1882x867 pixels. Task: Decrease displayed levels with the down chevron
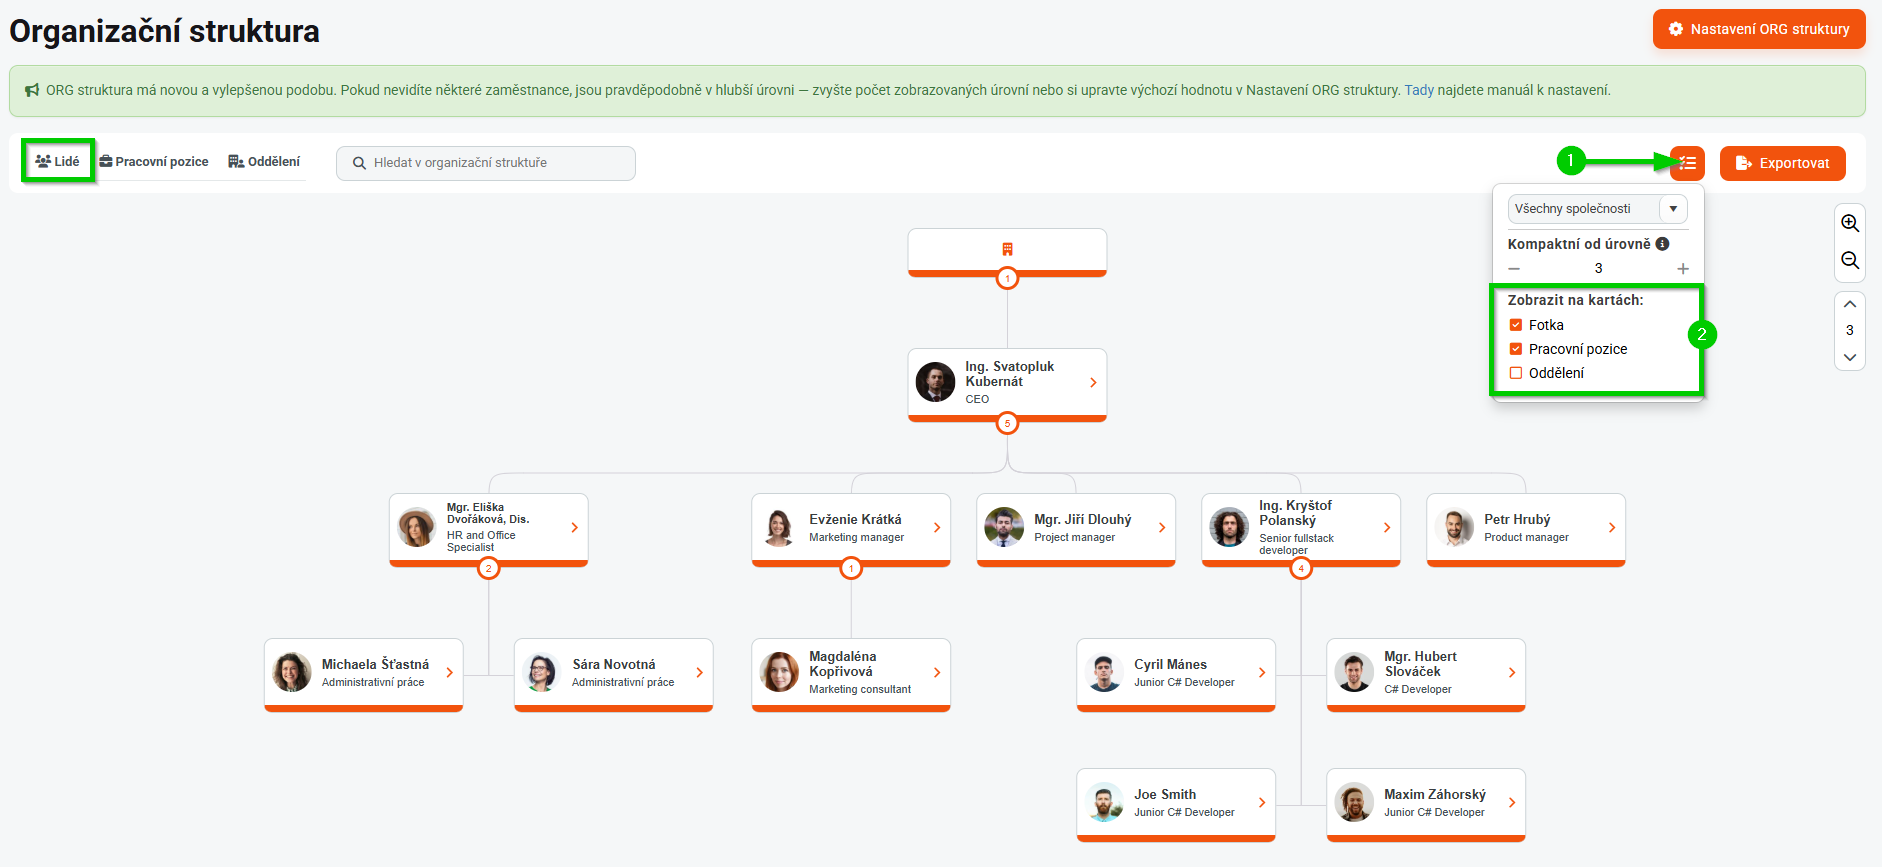pyautogui.click(x=1850, y=357)
